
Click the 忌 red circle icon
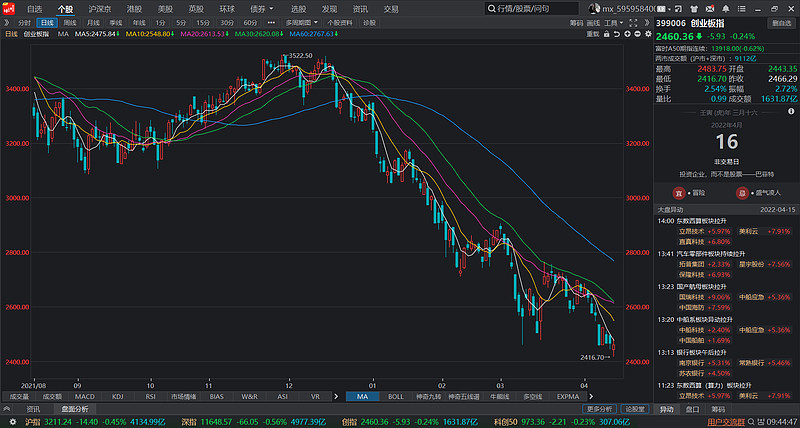coord(742,193)
